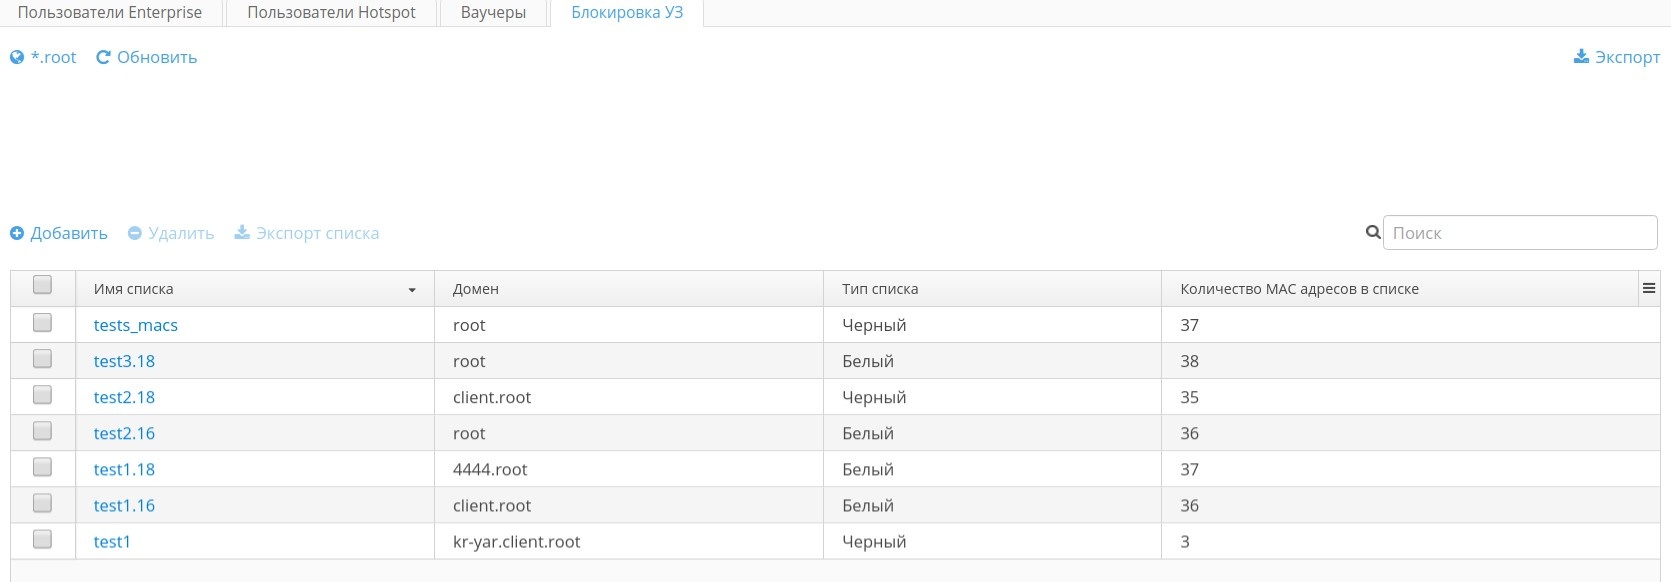Open the test1.16 list link
Image resolution: width=1671 pixels, height=582 pixels.
coord(124,505)
